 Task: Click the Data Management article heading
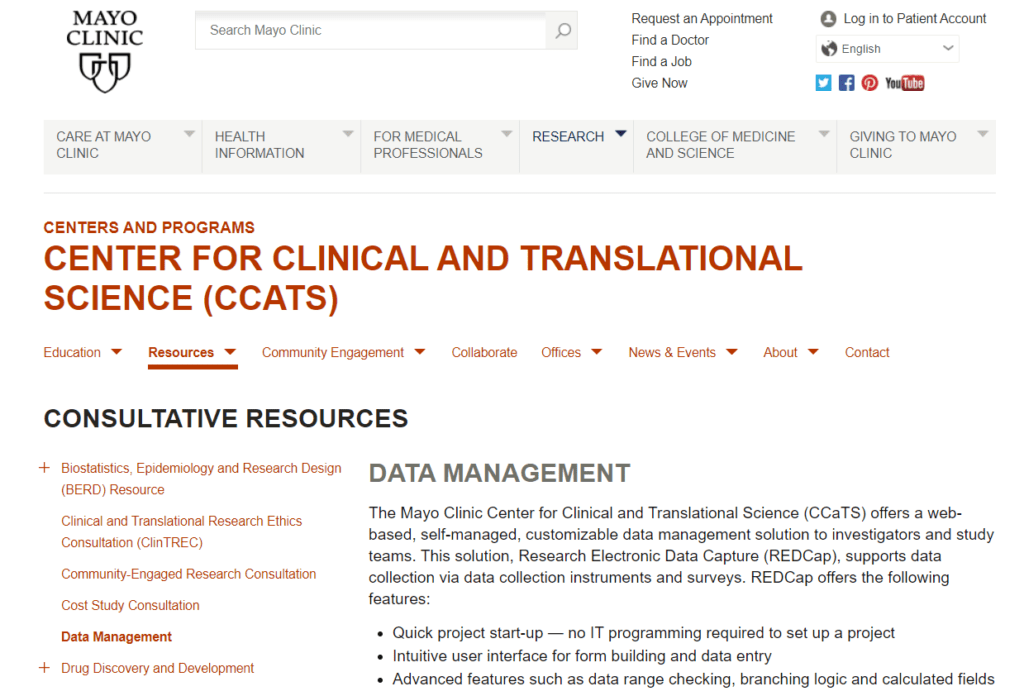(x=500, y=474)
